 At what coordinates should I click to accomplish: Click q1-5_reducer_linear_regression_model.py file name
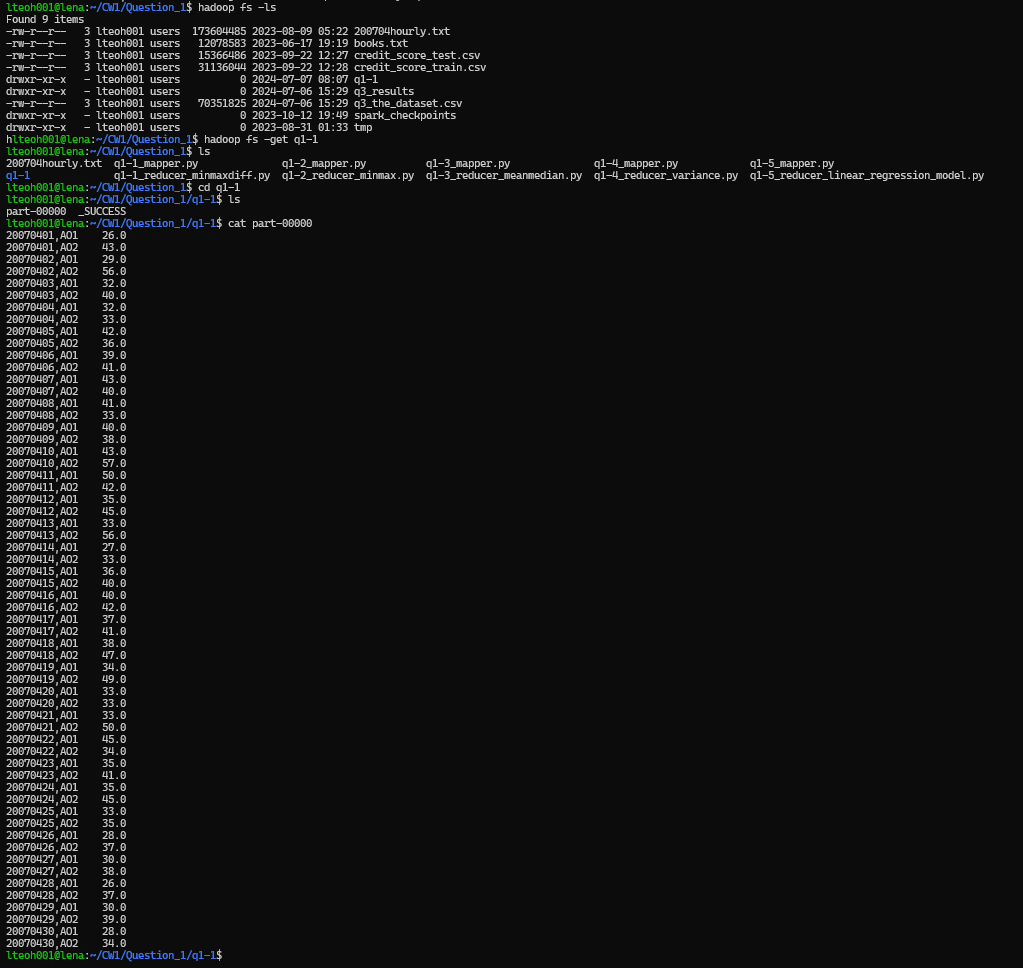point(866,175)
